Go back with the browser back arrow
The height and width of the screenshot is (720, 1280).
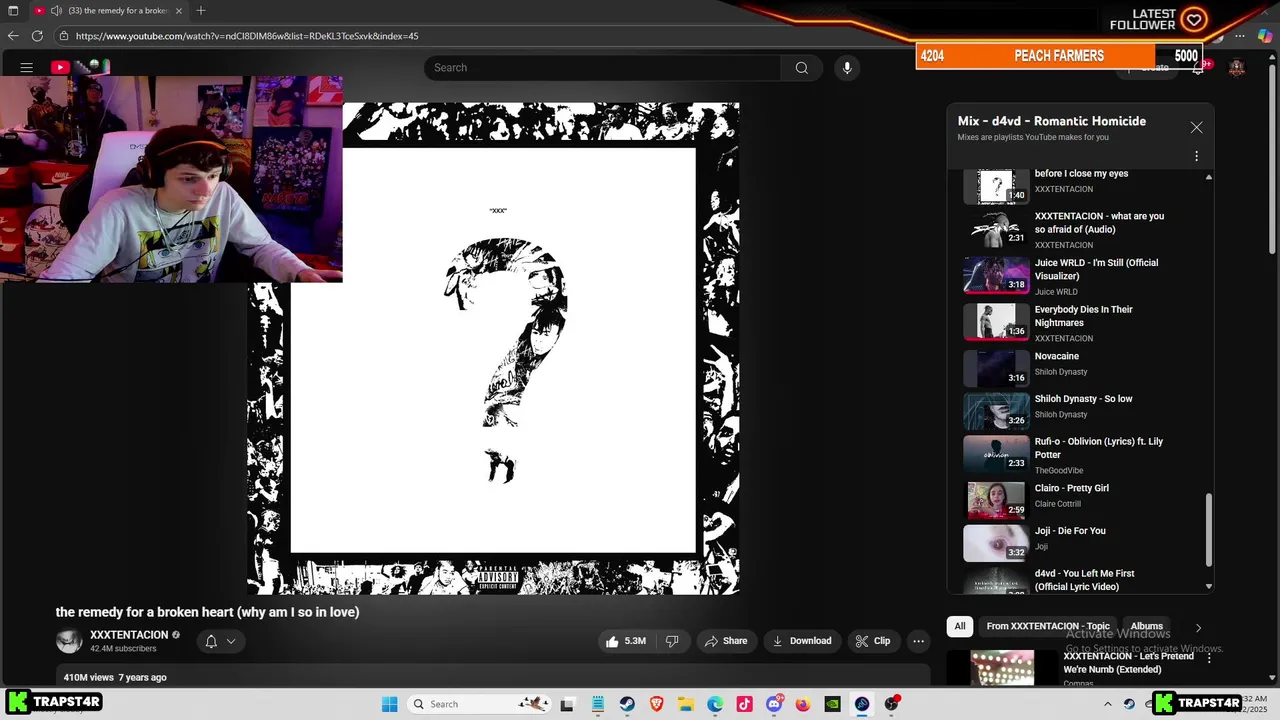point(13,36)
